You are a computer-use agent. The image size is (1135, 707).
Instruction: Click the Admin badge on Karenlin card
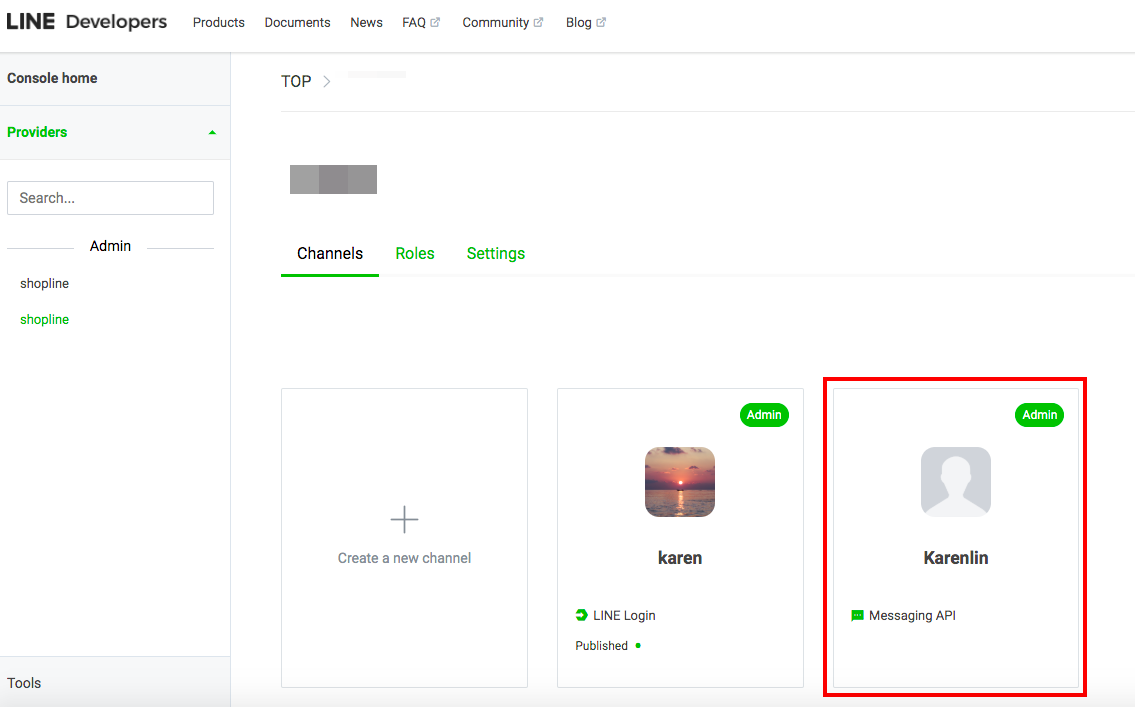1039,415
